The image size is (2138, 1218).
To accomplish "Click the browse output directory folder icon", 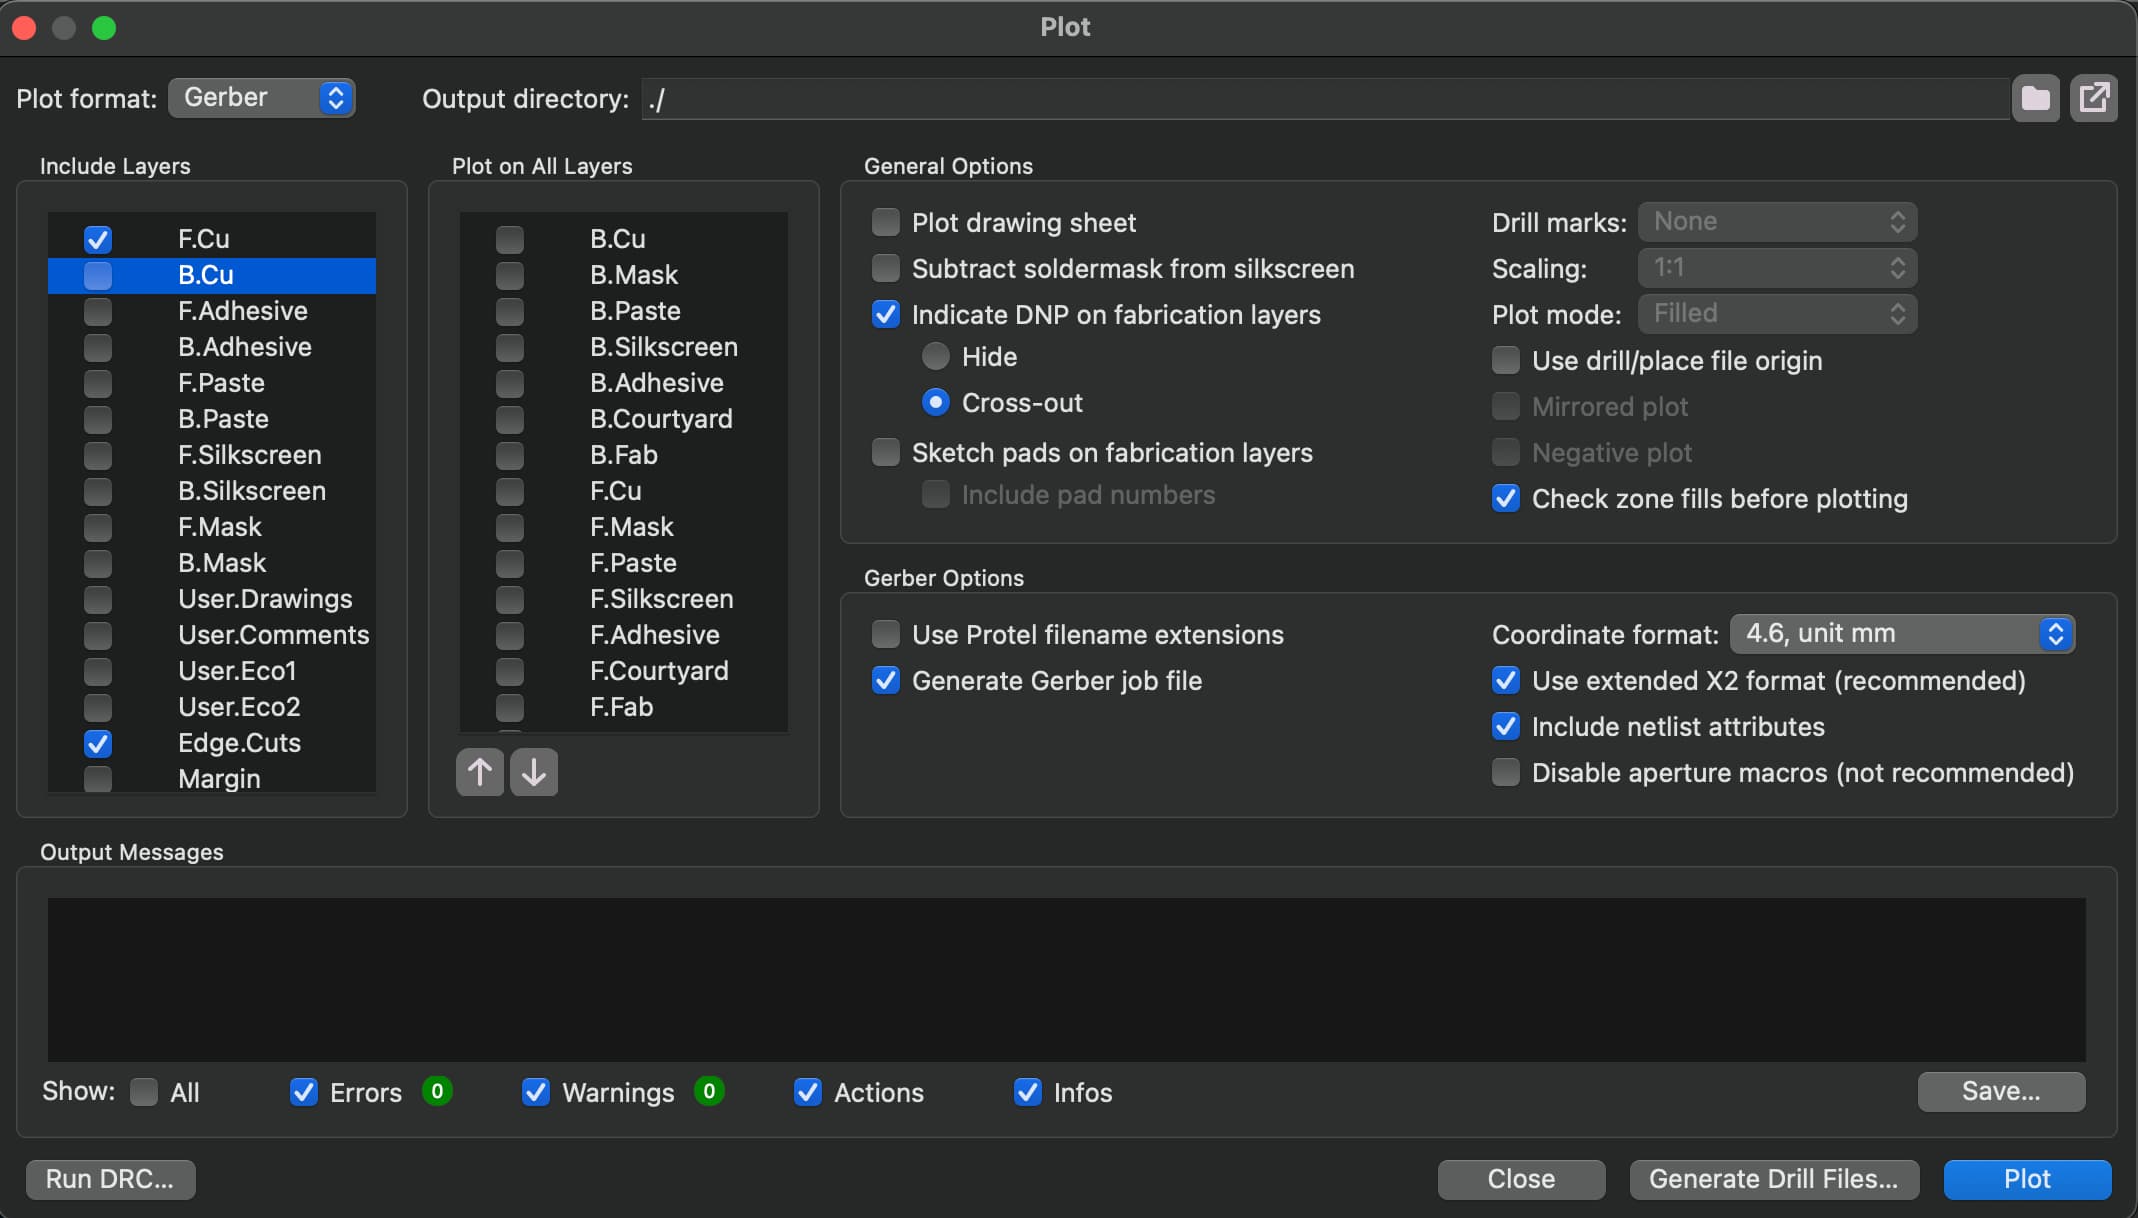I will [x=2035, y=98].
